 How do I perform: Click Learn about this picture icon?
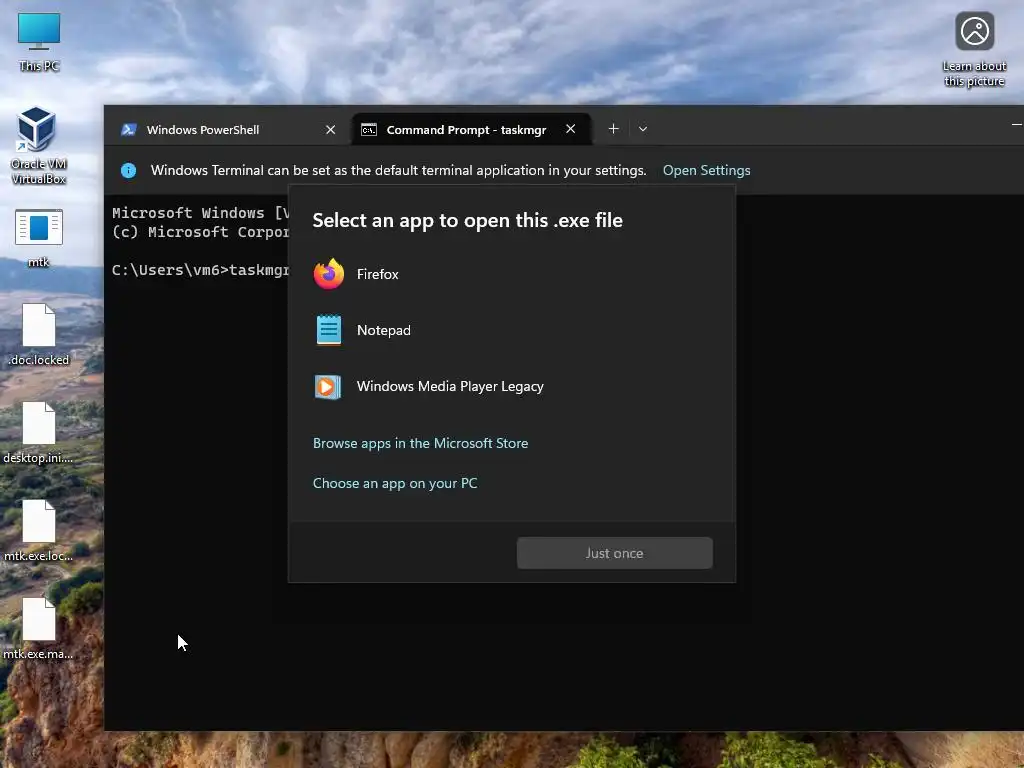click(x=974, y=49)
